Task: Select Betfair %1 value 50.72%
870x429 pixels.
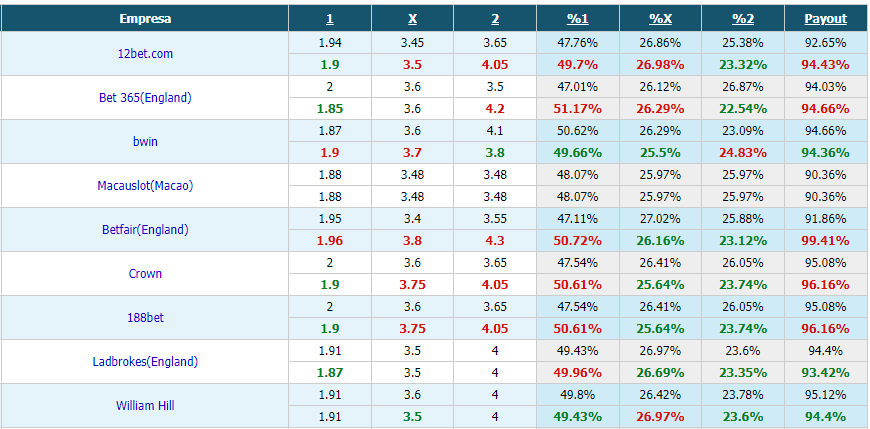Action: coord(577,241)
